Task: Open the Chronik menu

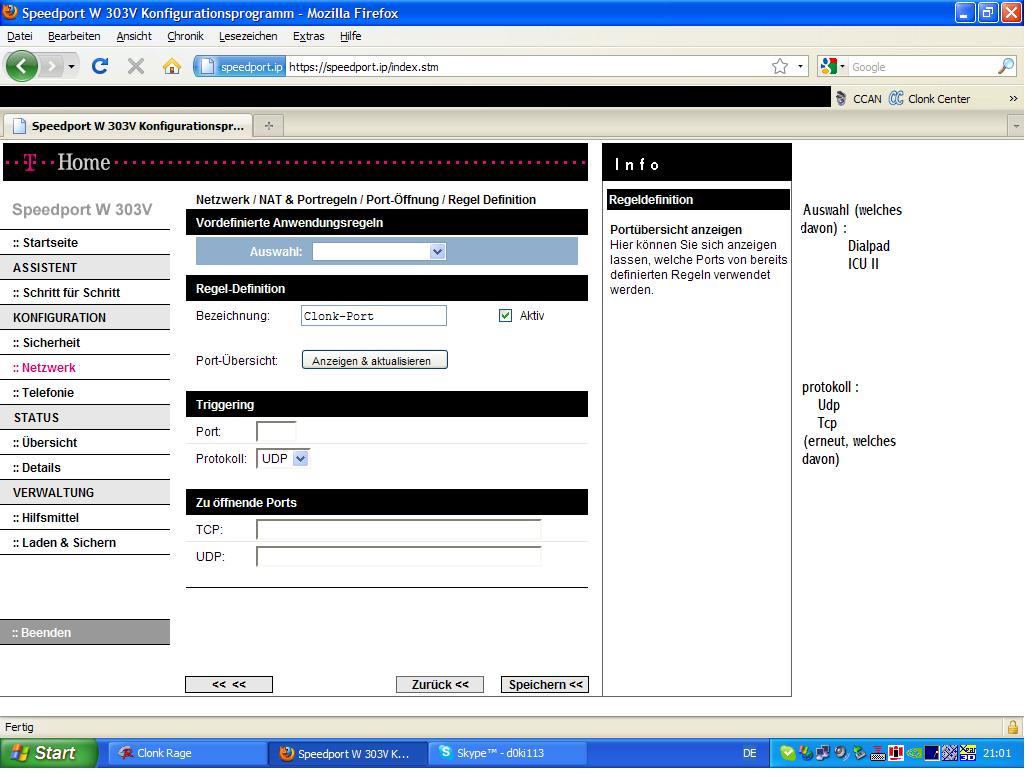Action: tap(185, 36)
